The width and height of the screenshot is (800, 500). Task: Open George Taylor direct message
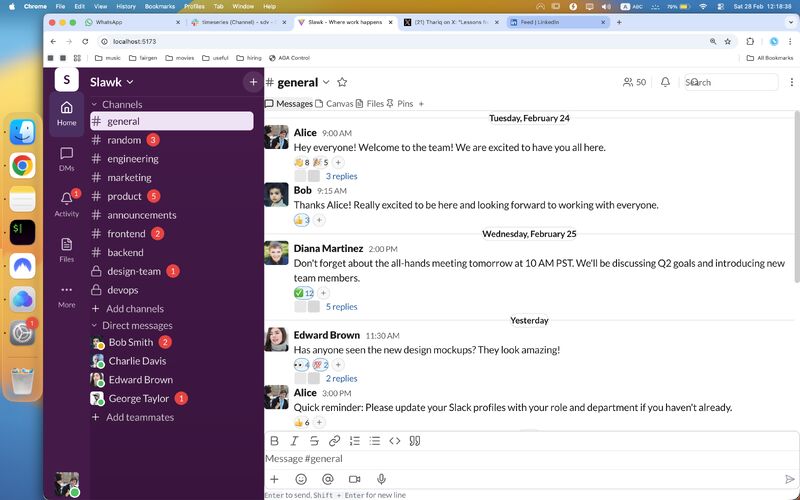[x=172, y=398]
